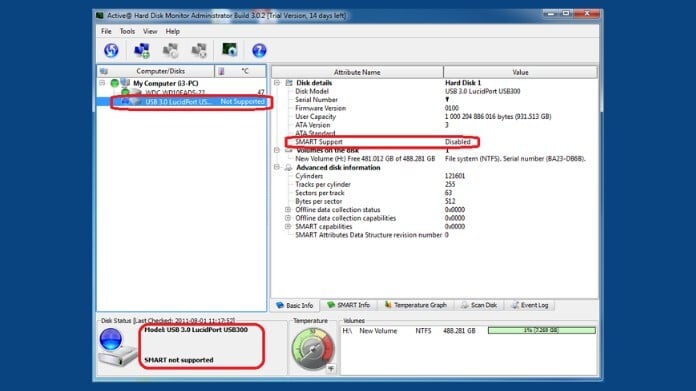The width and height of the screenshot is (696, 391).
Task: Collapse the Disk details section
Action: (x=277, y=83)
